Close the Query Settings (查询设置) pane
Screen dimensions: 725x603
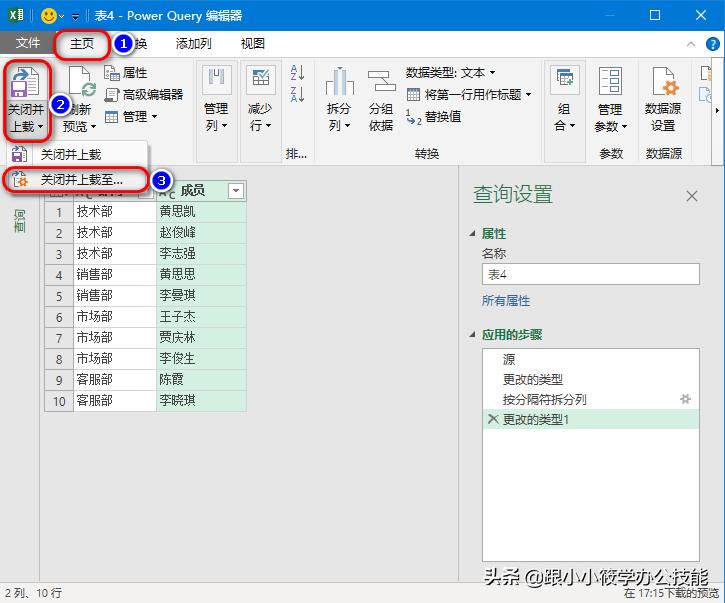pos(692,196)
